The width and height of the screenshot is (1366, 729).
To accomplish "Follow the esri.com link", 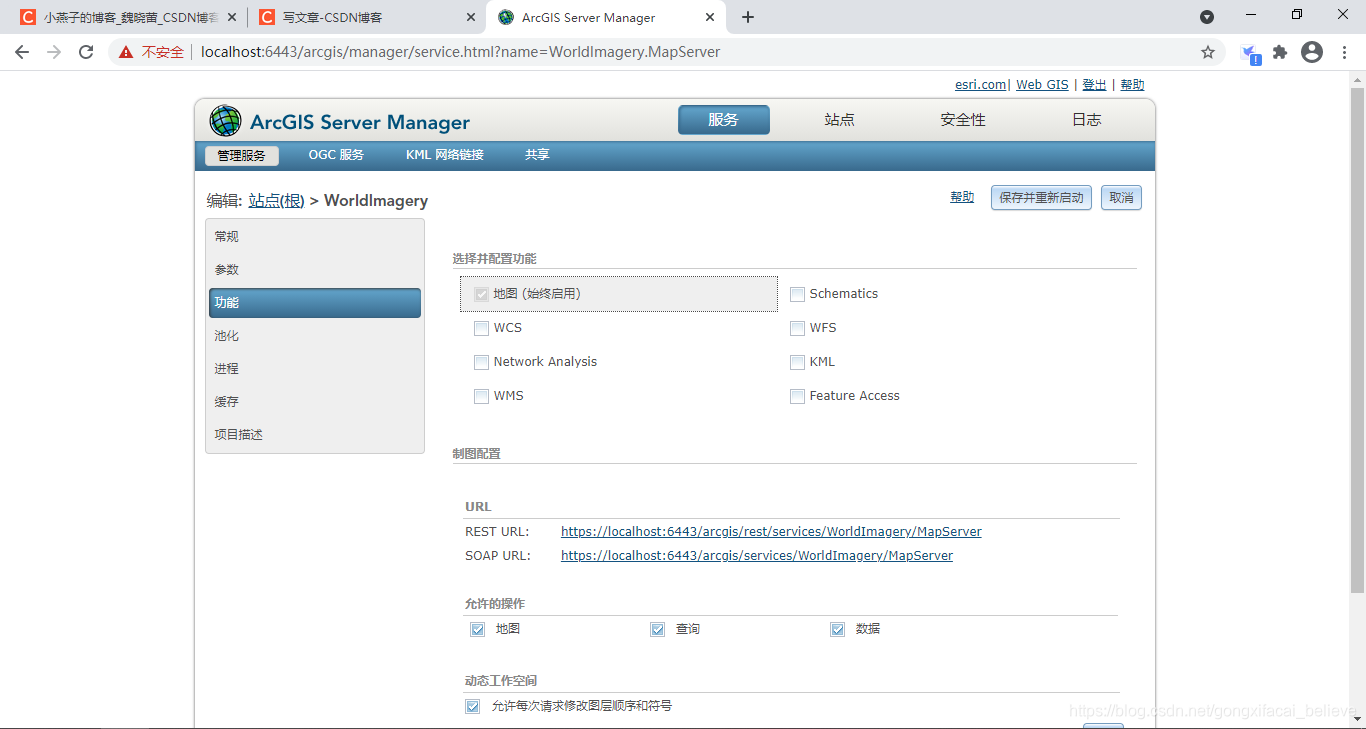I will [980, 85].
